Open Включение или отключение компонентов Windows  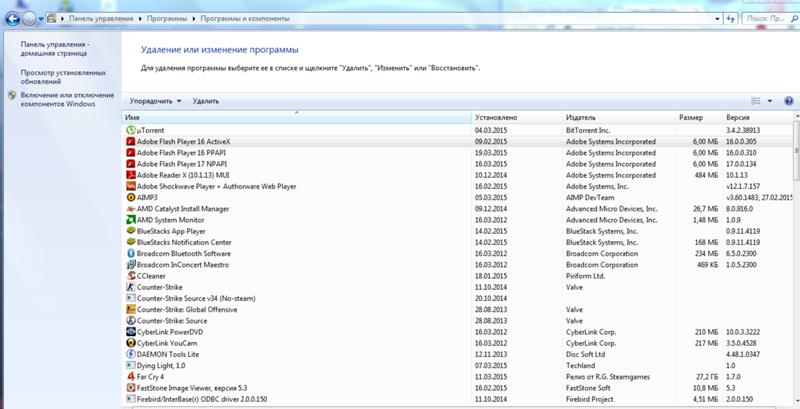point(67,99)
